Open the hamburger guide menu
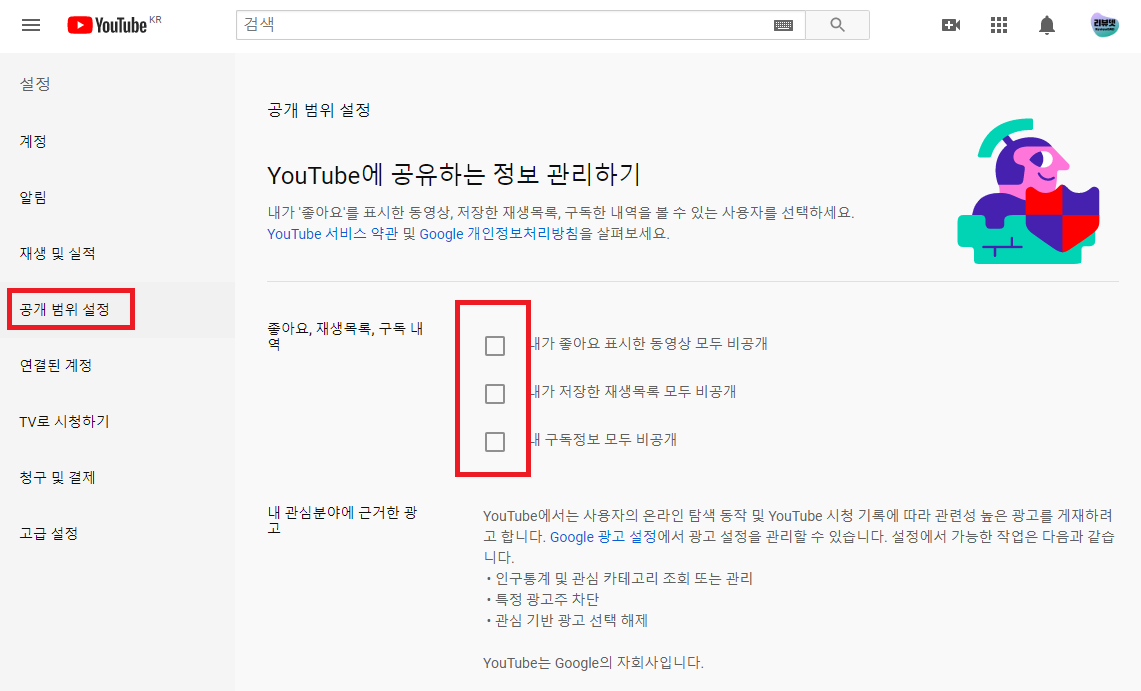1141x691 pixels. coord(31,25)
